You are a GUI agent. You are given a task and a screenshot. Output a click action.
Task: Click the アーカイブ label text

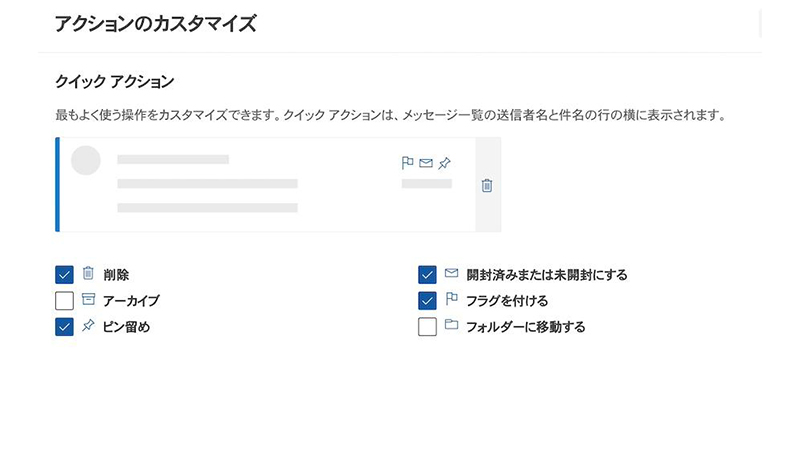point(131,301)
